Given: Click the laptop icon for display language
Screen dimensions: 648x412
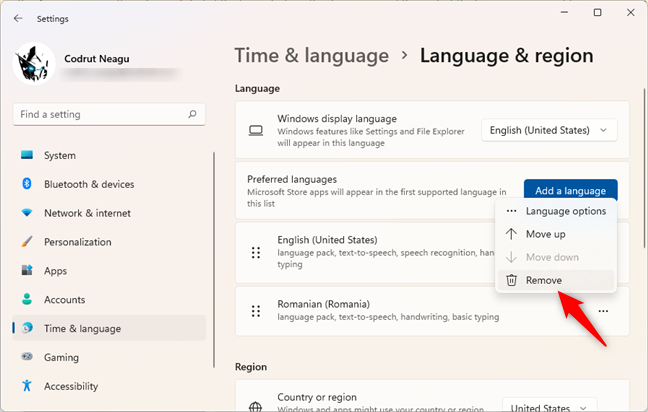Looking at the screenshot, I should (256, 131).
